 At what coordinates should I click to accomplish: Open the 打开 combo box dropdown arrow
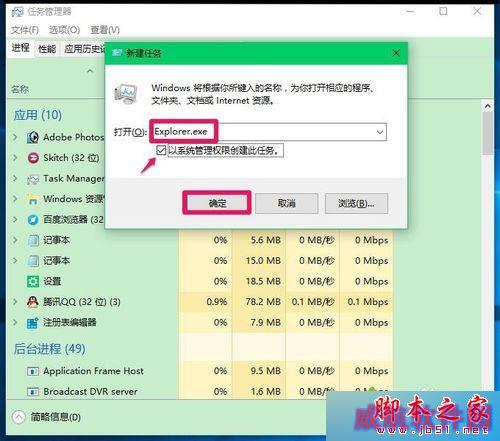[380, 132]
